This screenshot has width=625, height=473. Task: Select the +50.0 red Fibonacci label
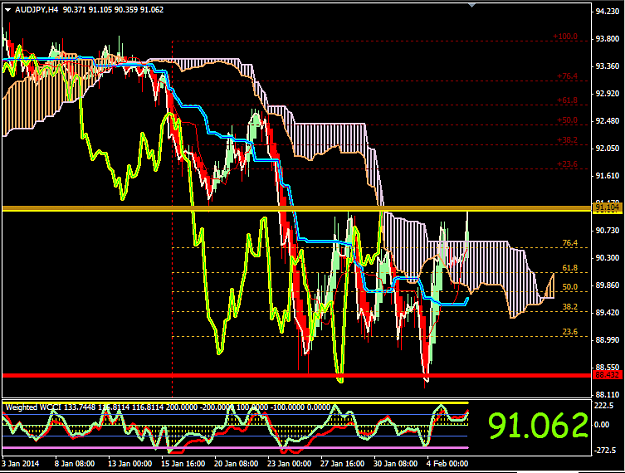tap(567, 120)
